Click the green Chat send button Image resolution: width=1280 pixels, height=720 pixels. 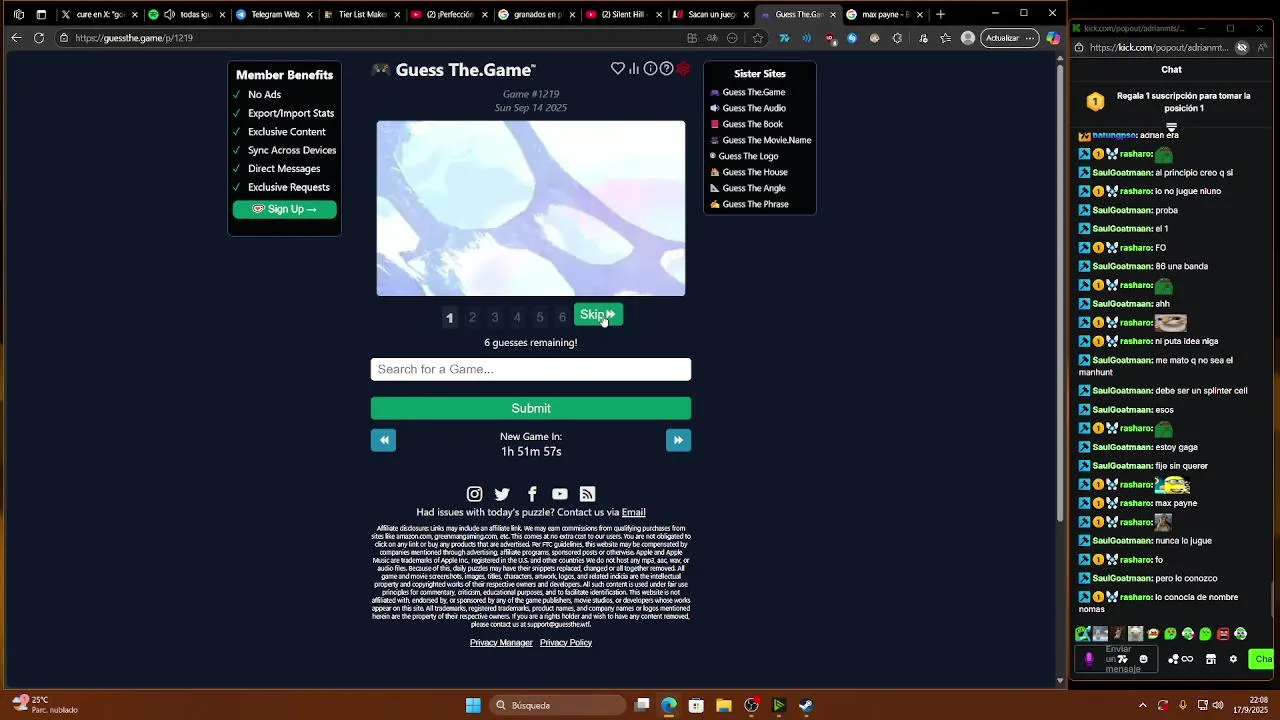(x=1263, y=659)
